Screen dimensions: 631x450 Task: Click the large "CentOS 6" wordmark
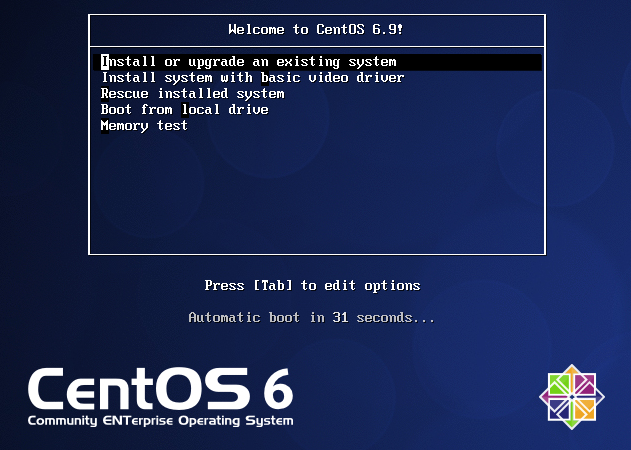[x=160, y=388]
